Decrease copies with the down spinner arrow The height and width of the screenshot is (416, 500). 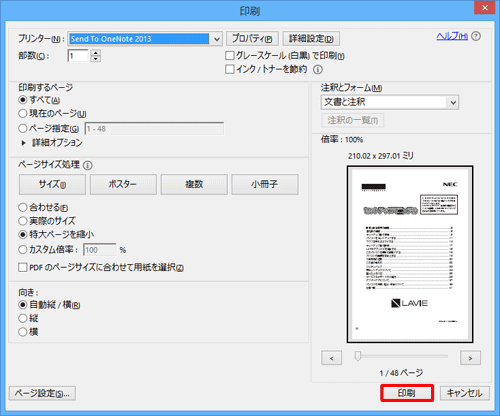click(96, 59)
